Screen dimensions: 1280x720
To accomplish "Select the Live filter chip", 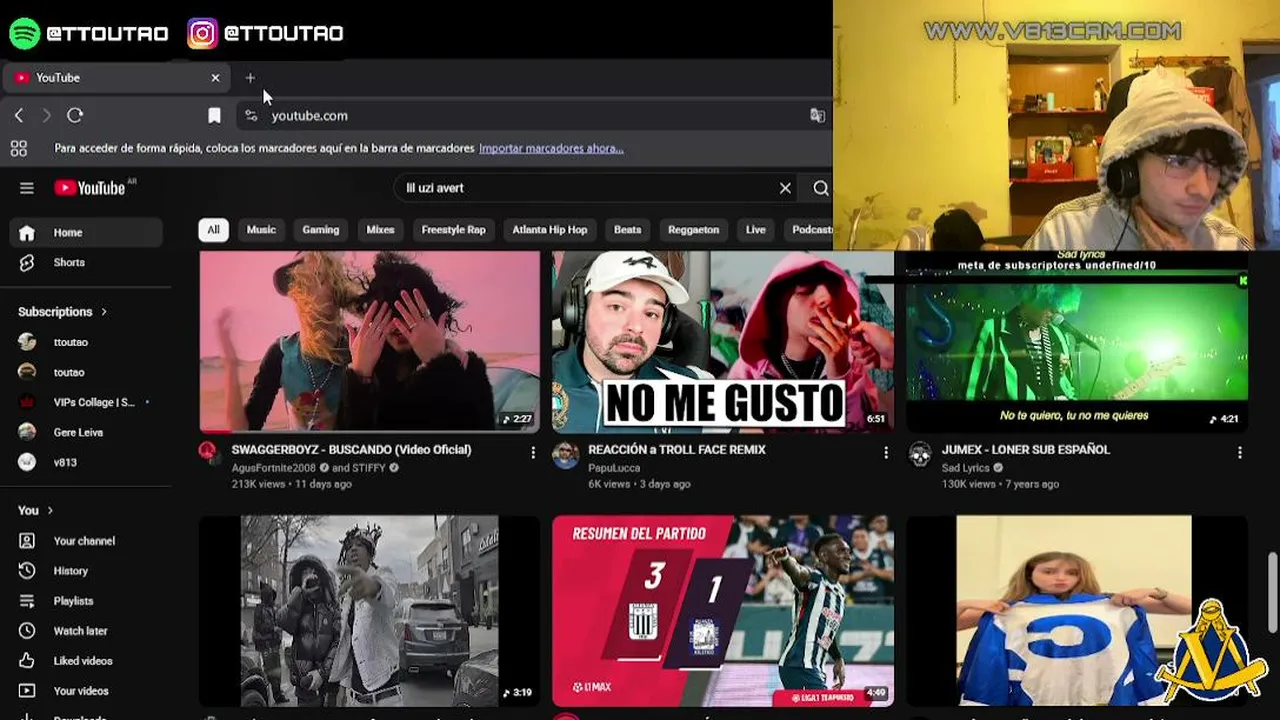I will coord(756,230).
